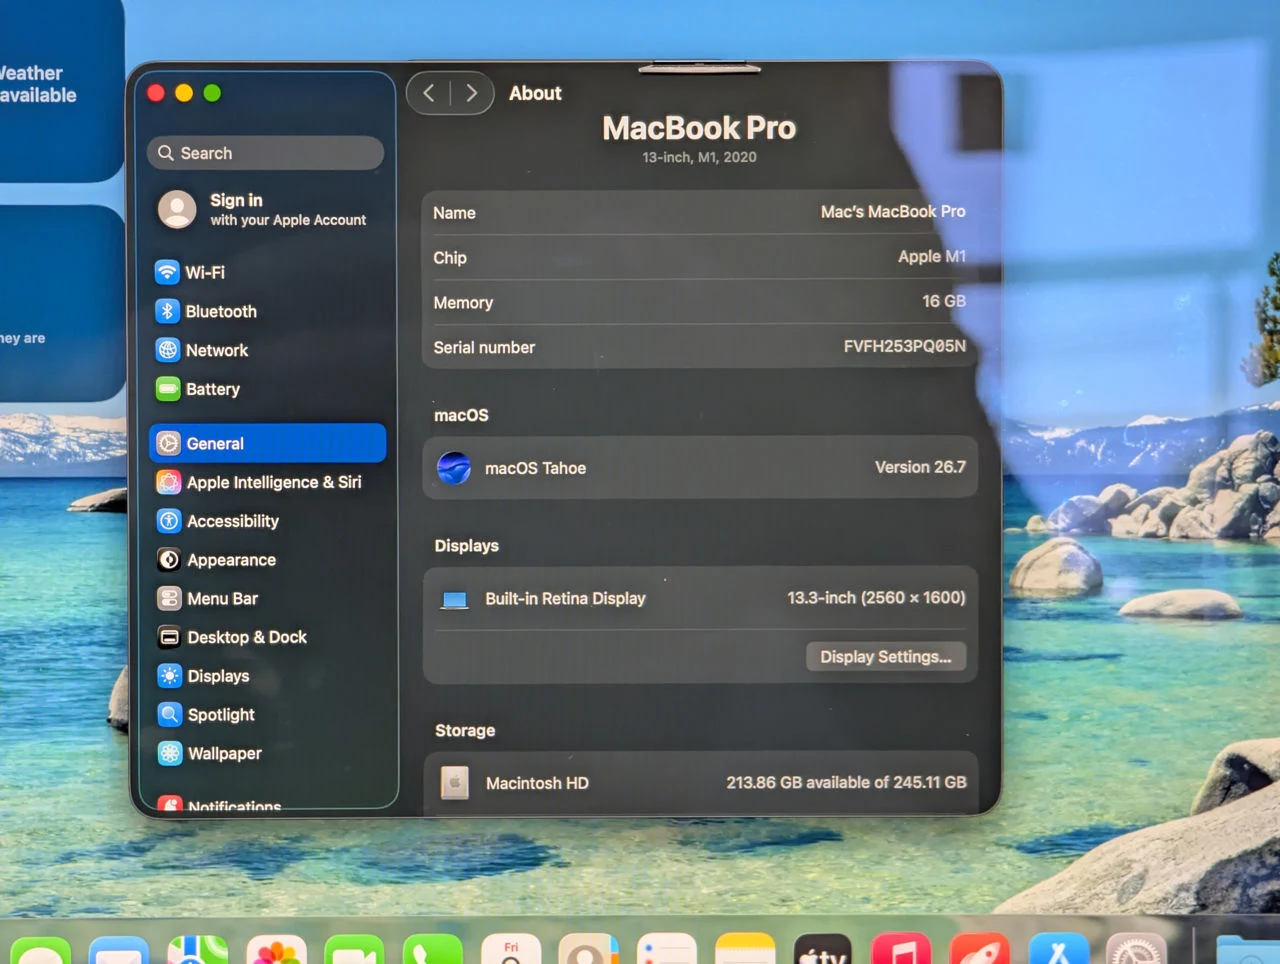Open App Store from the Dock
1280x964 pixels.
[x=1058, y=951]
